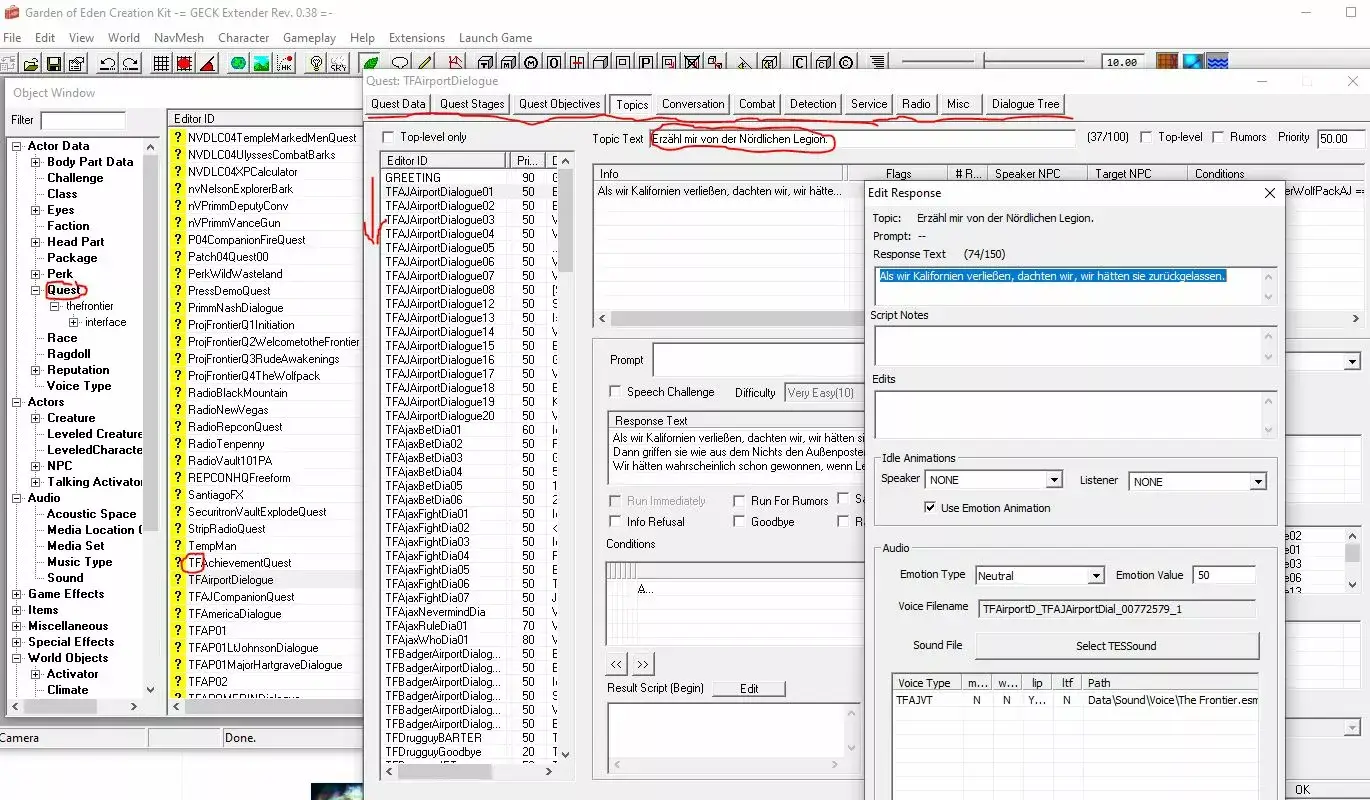Image resolution: width=1370 pixels, height=800 pixels.
Task: Expand the Body Part Data node
Action: 36,162
